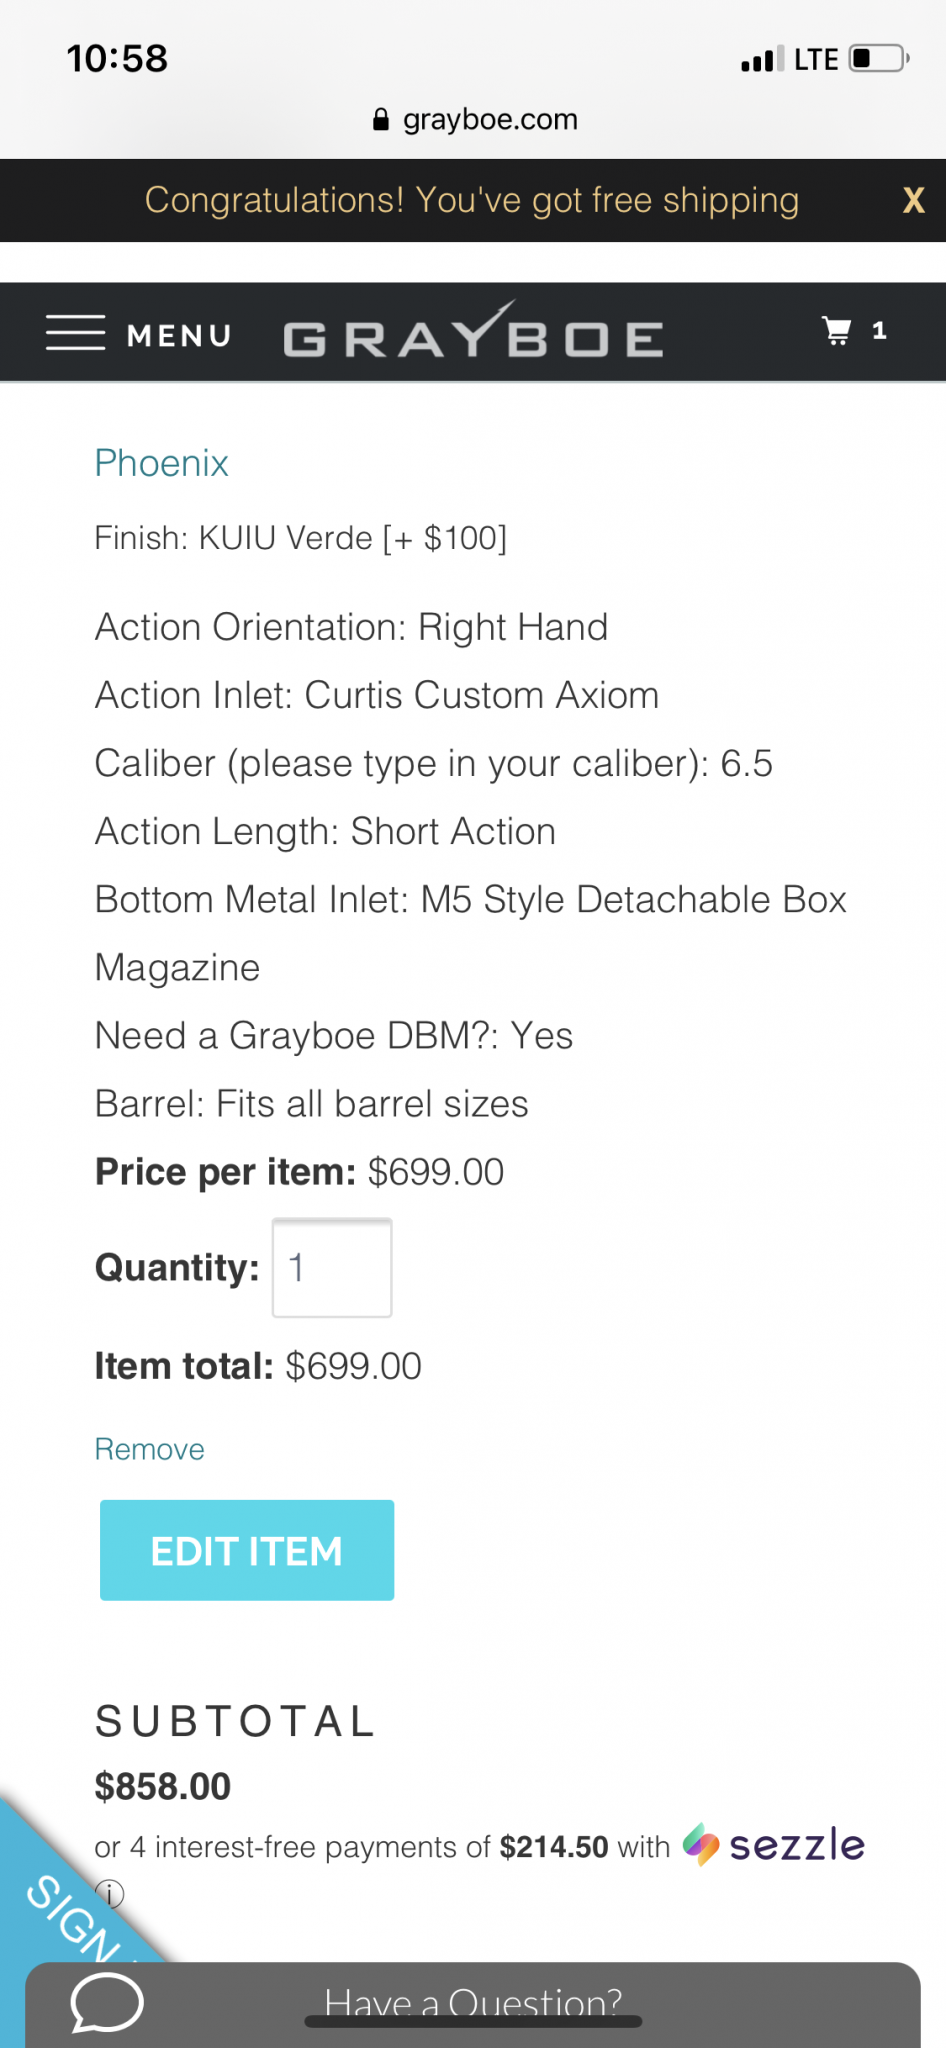Tap the MENU label

[x=180, y=335]
